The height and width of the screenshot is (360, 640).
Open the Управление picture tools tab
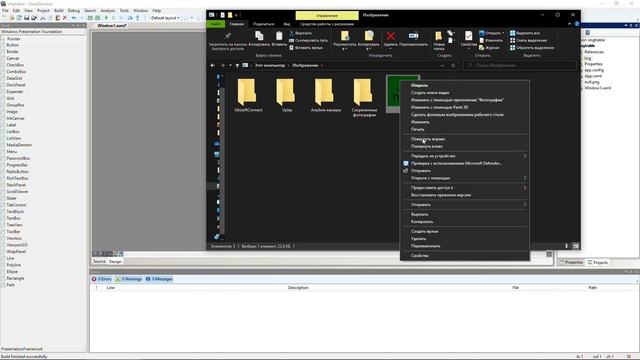click(327, 16)
